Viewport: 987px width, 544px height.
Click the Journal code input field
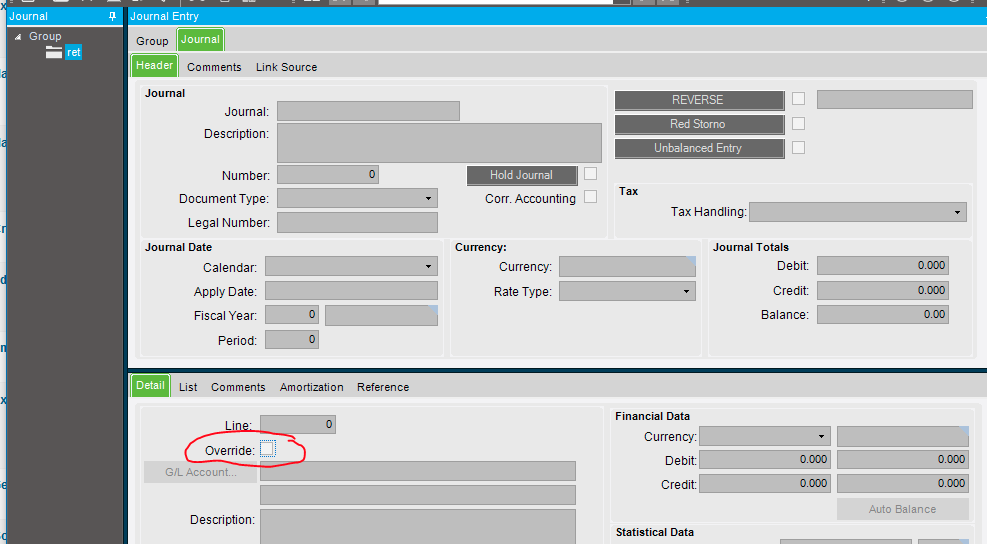point(368,111)
